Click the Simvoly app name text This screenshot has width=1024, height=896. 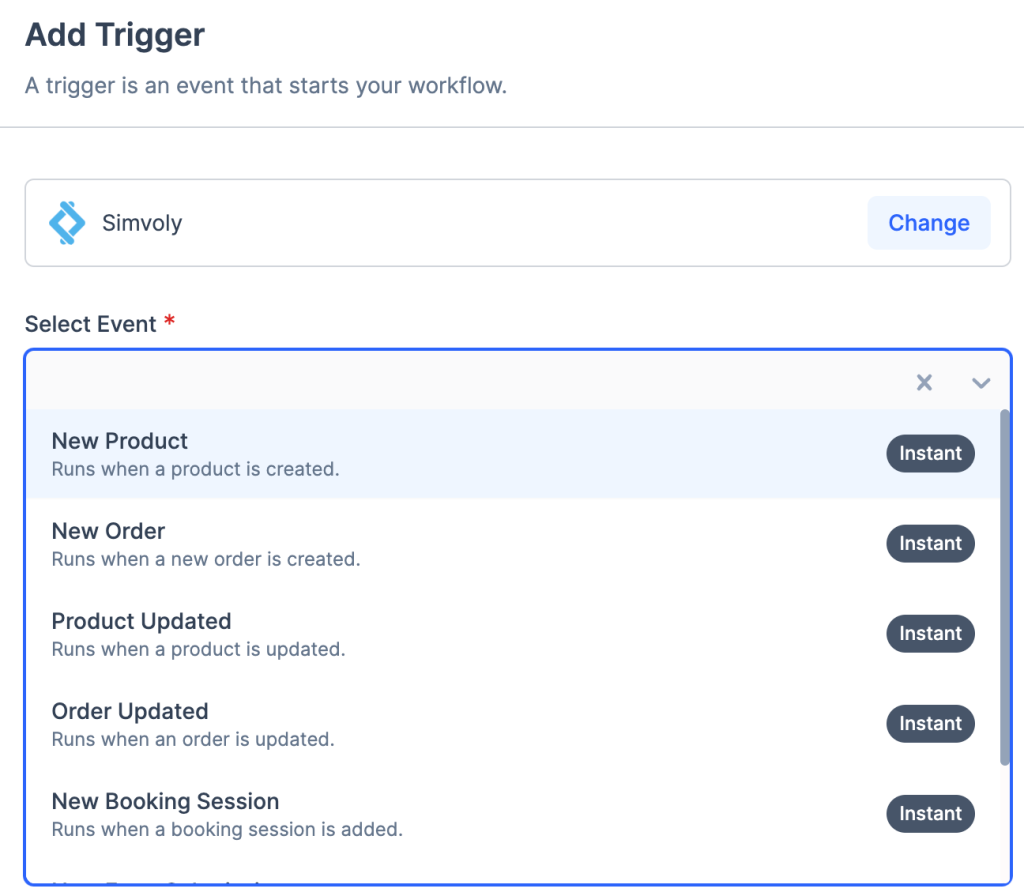pos(142,223)
